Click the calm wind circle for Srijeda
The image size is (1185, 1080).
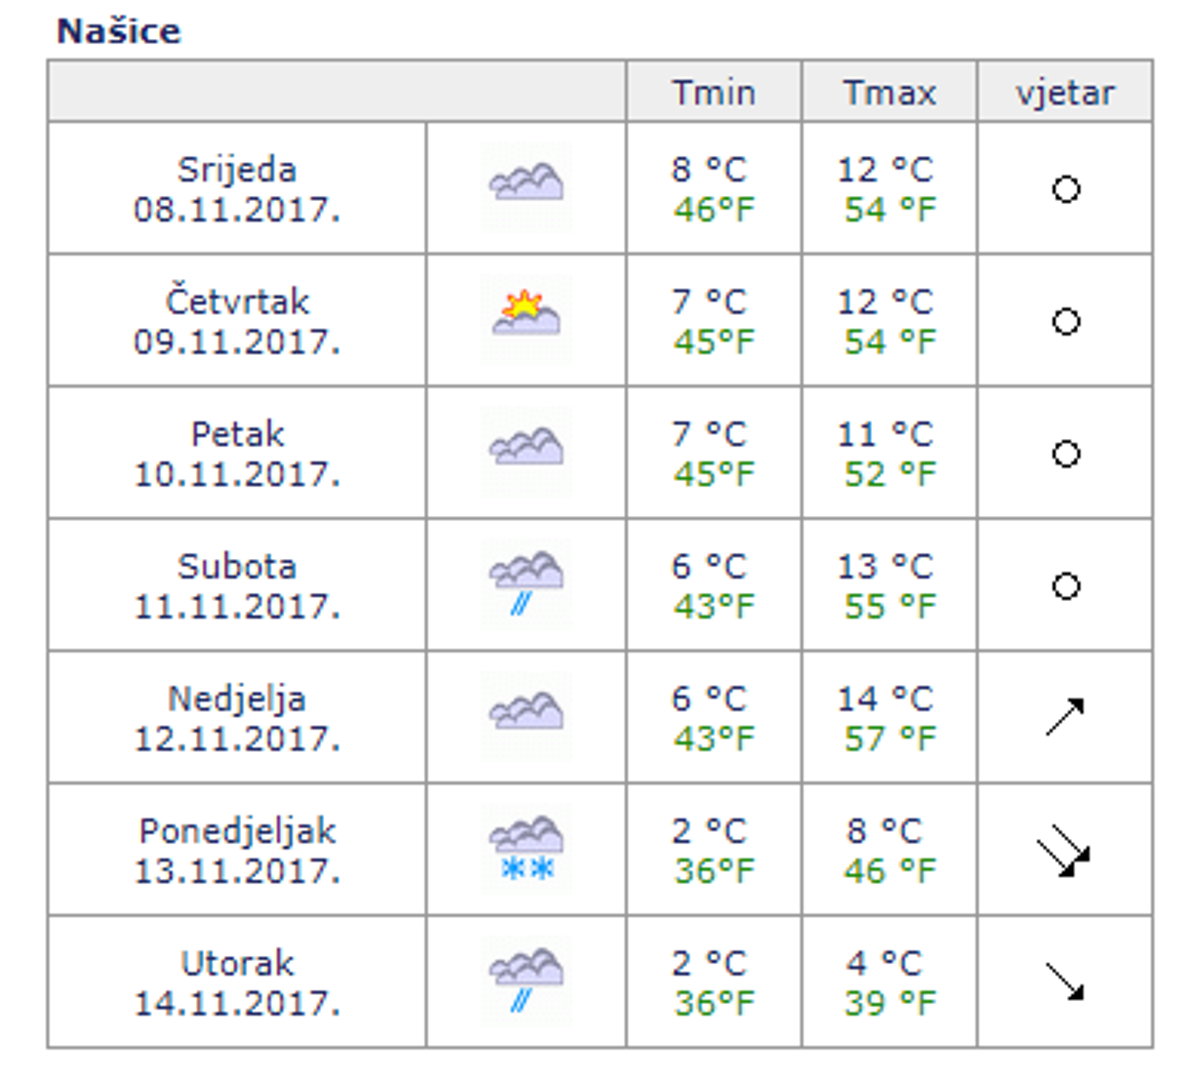(1066, 189)
